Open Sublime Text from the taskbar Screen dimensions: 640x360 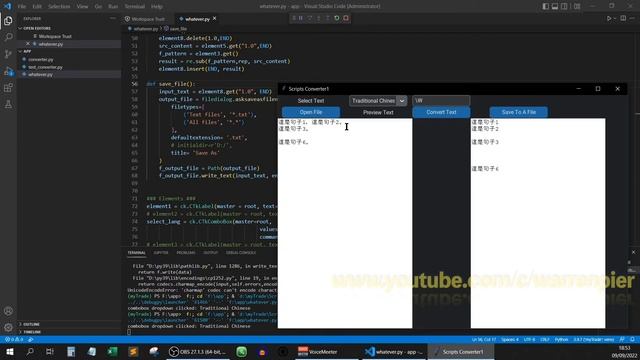133,351
